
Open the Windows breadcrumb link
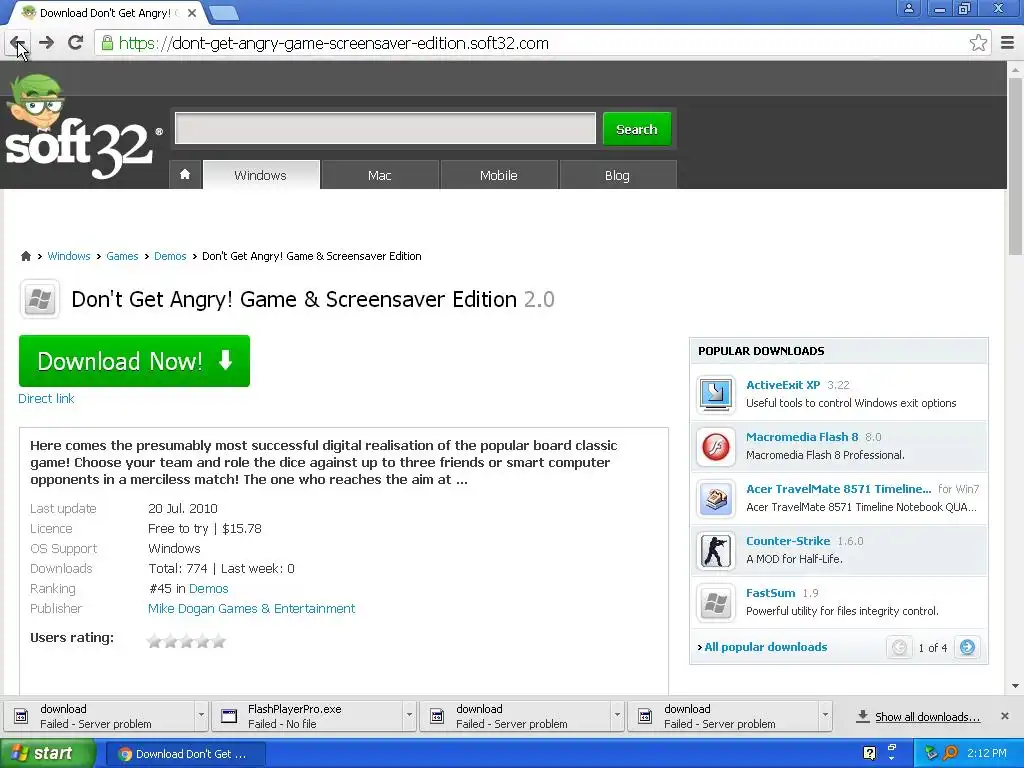[x=69, y=256]
